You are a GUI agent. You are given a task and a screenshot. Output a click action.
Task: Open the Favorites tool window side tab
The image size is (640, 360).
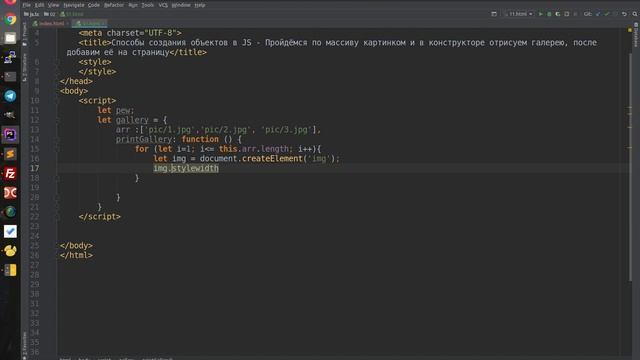point(24,346)
